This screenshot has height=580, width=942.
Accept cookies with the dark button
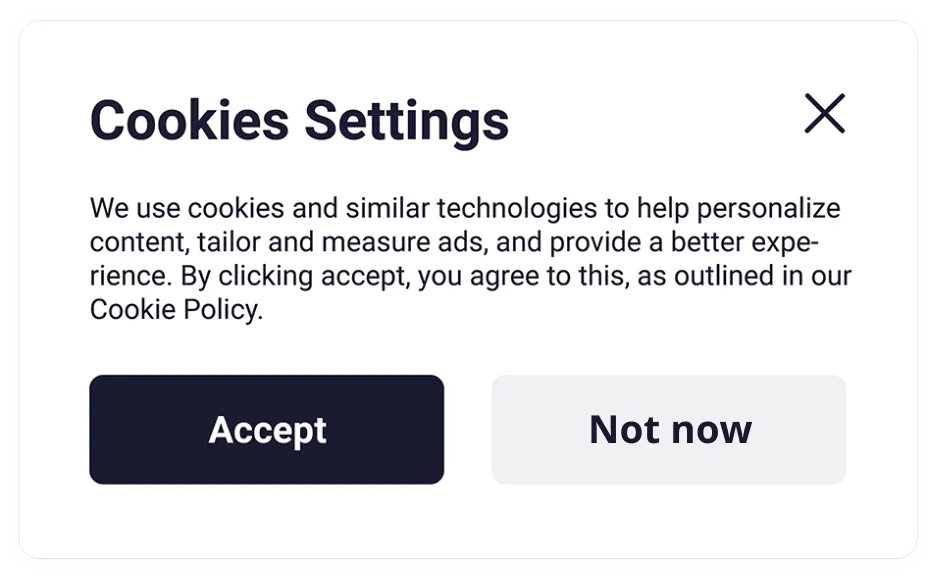pos(267,430)
